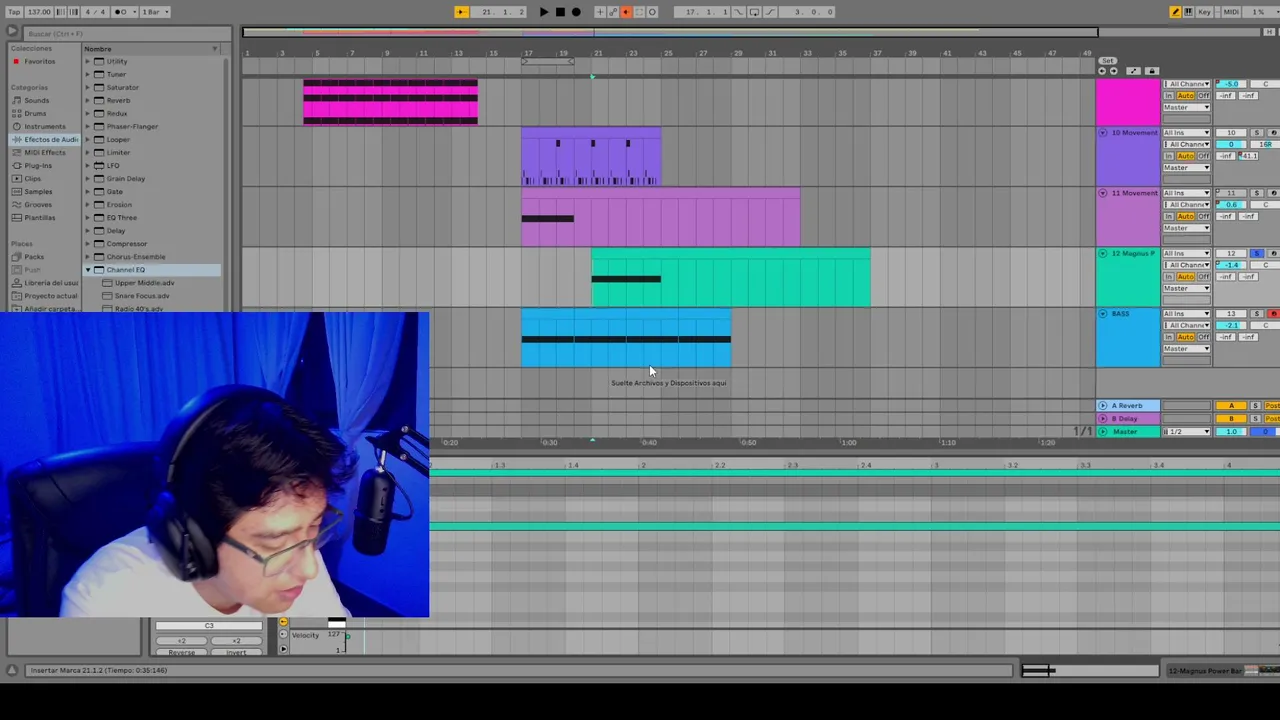
Task: Click the Previous Locator arrow
Action: tap(1103, 71)
